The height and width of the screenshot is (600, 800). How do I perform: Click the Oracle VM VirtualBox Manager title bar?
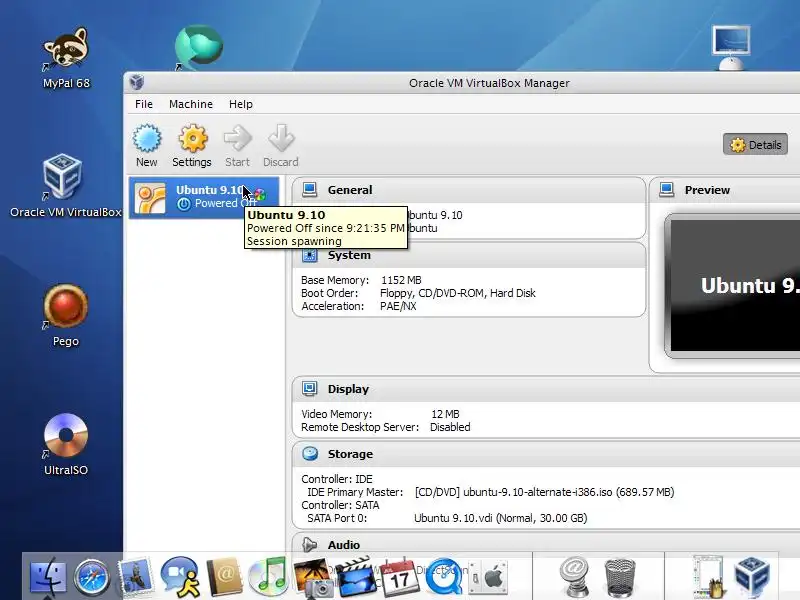point(489,83)
